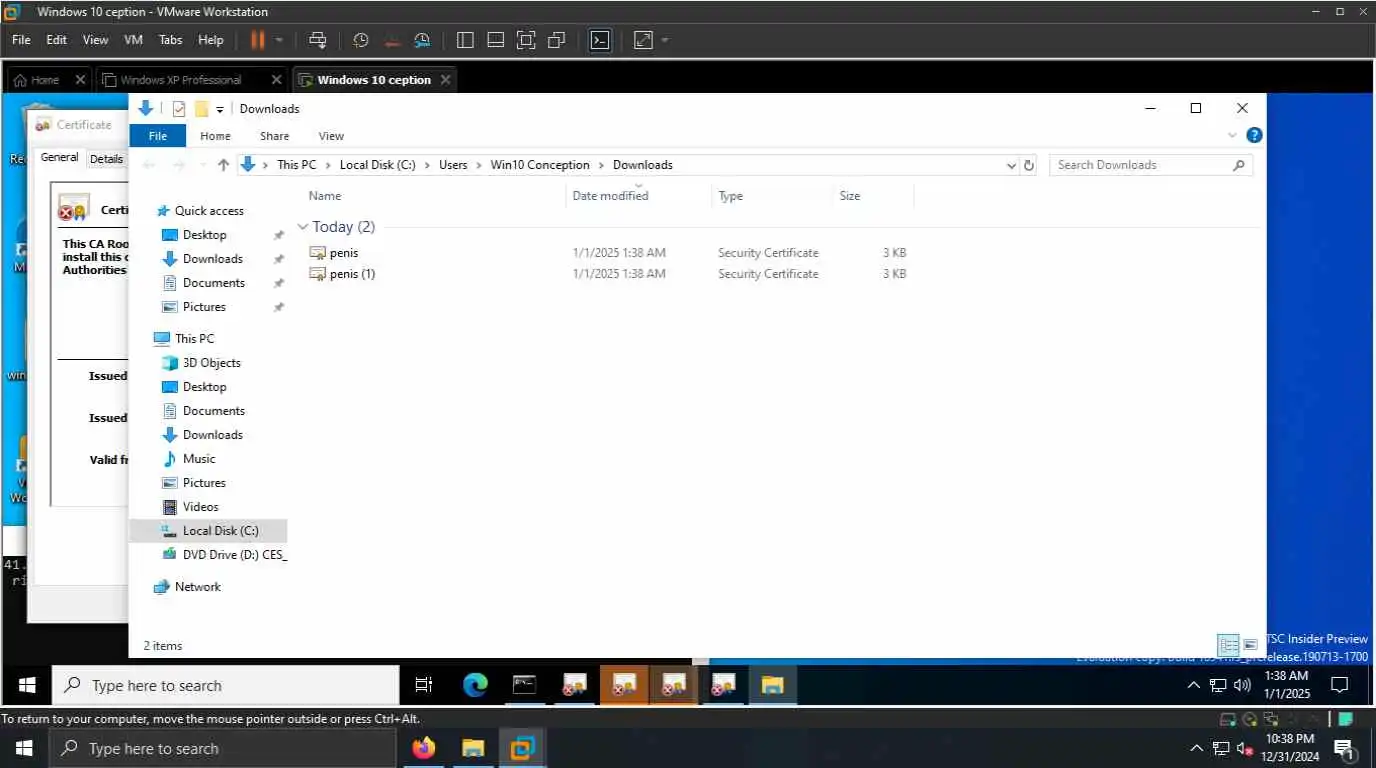
Task: Open Microsoft Edge on the guest taskbar
Action: (475, 685)
